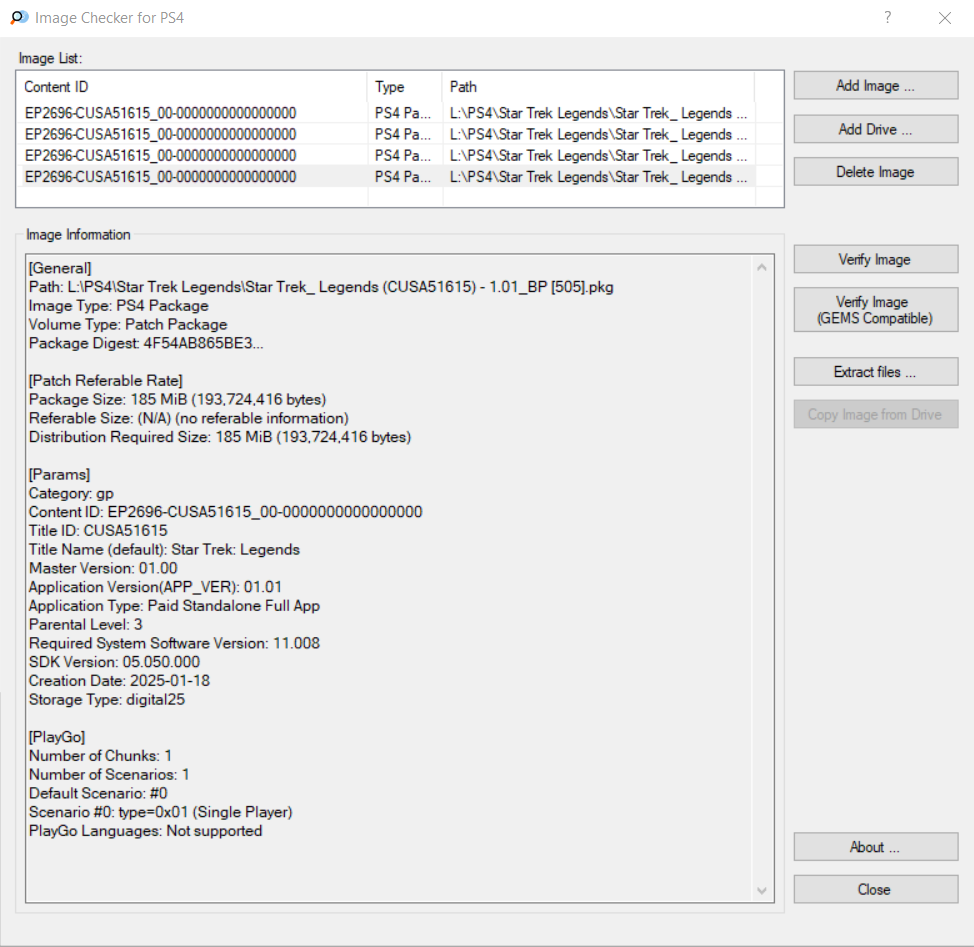
Task: Click the scroll-down arrow in Image Information box
Action: tap(762, 891)
